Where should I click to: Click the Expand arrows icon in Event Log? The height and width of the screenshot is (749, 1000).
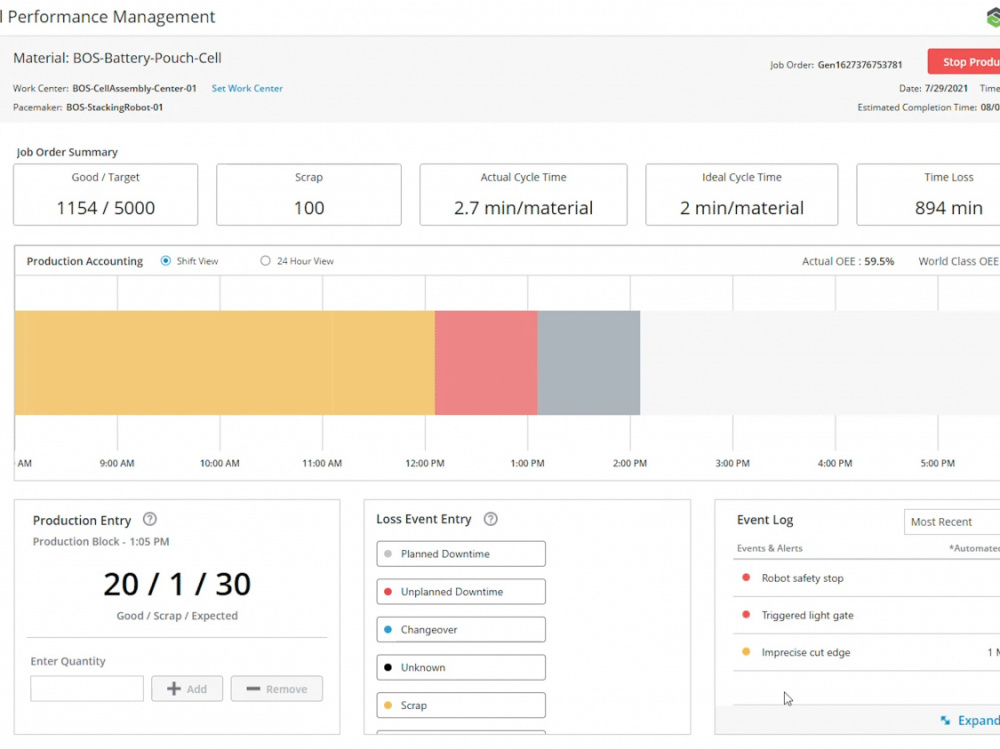945,720
